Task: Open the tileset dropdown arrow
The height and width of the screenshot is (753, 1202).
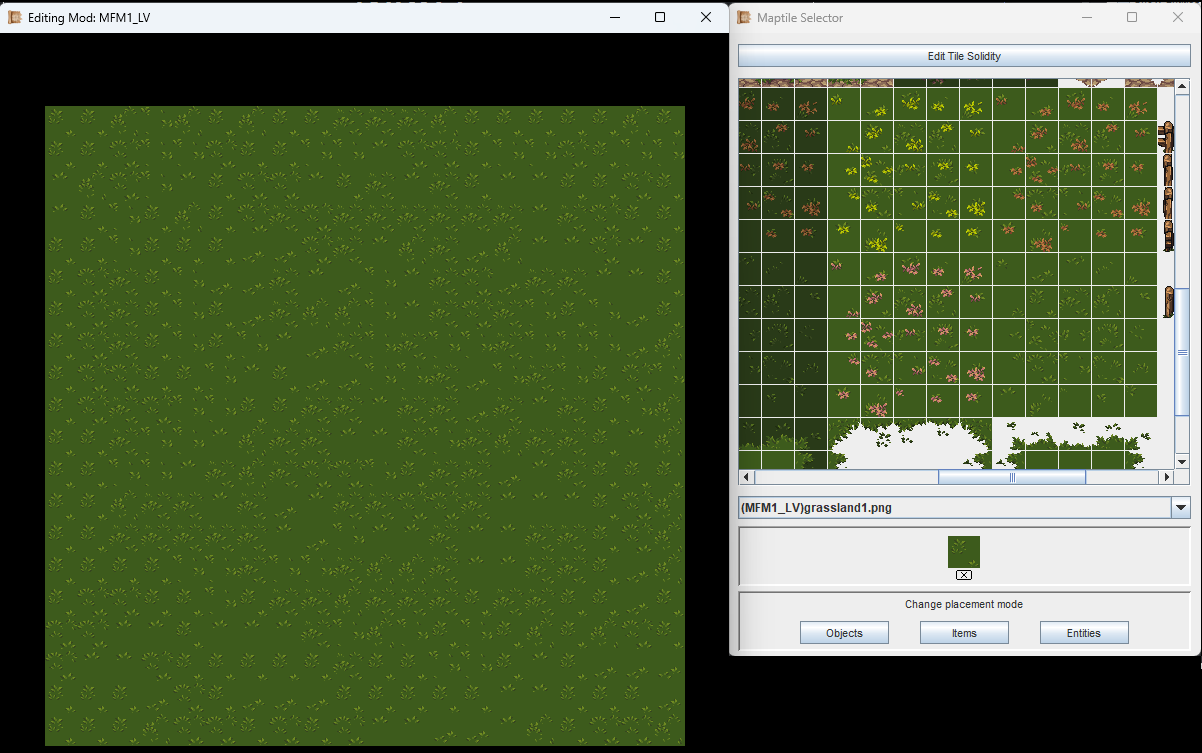Action: [1181, 508]
